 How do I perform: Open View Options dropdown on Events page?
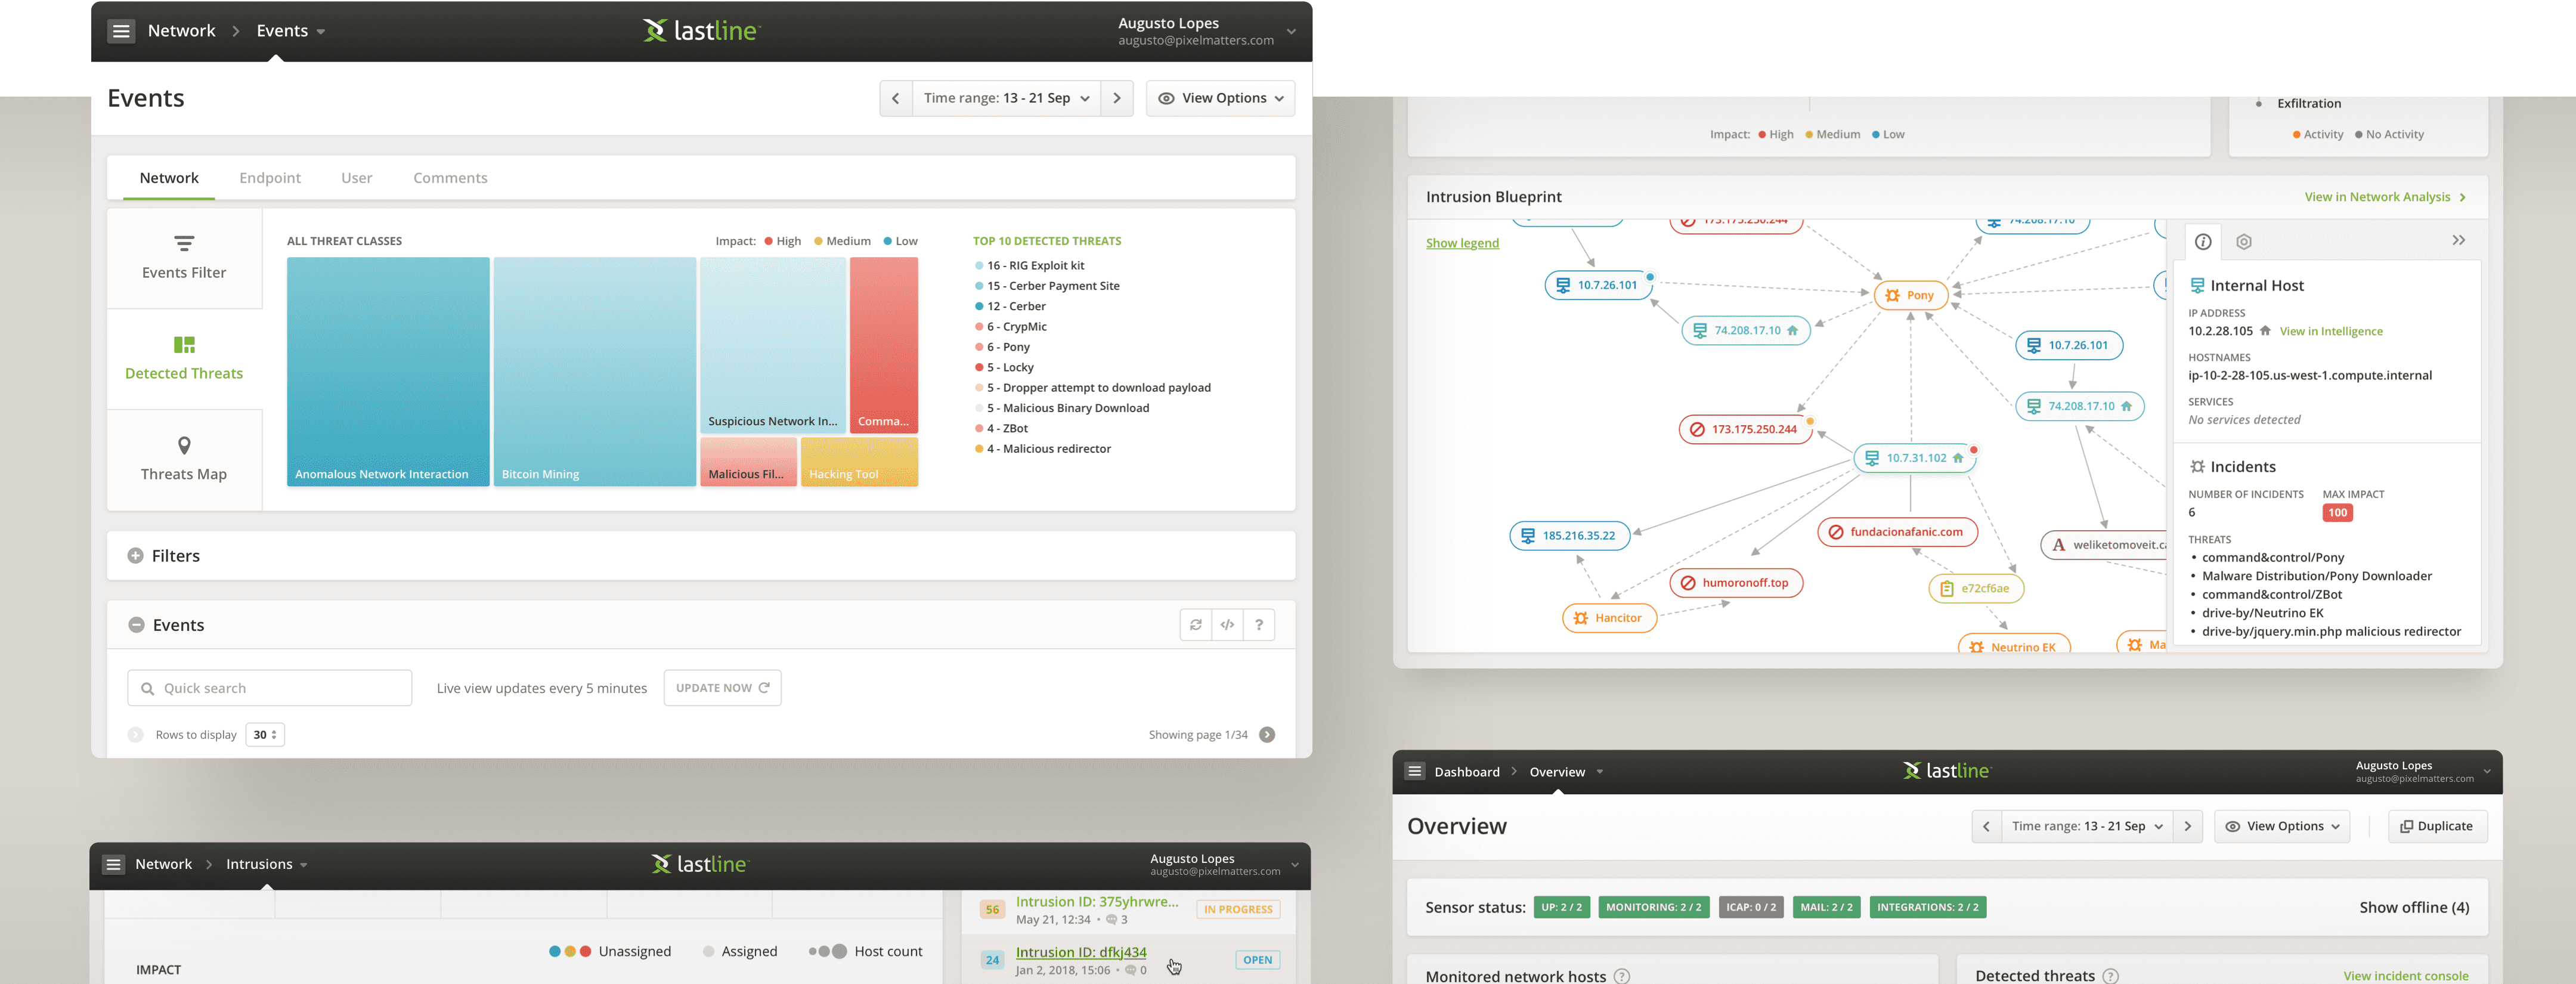pyautogui.click(x=1220, y=98)
